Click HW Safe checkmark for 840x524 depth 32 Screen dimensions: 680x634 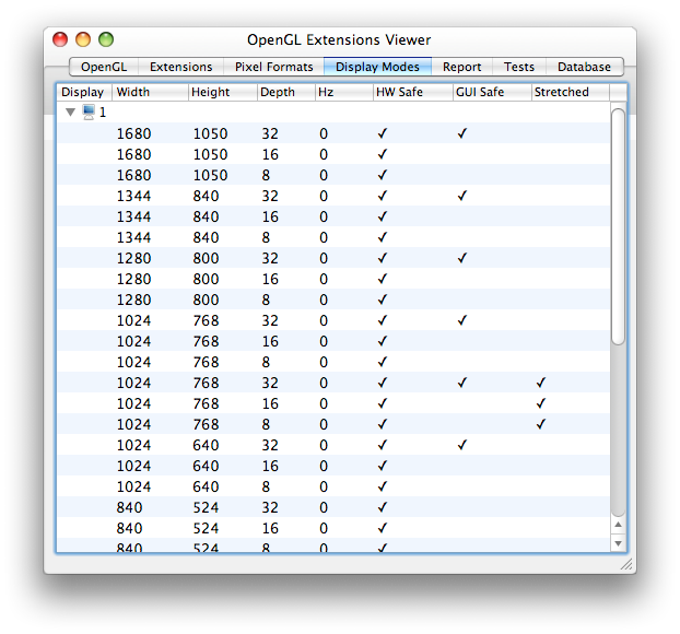(382, 508)
